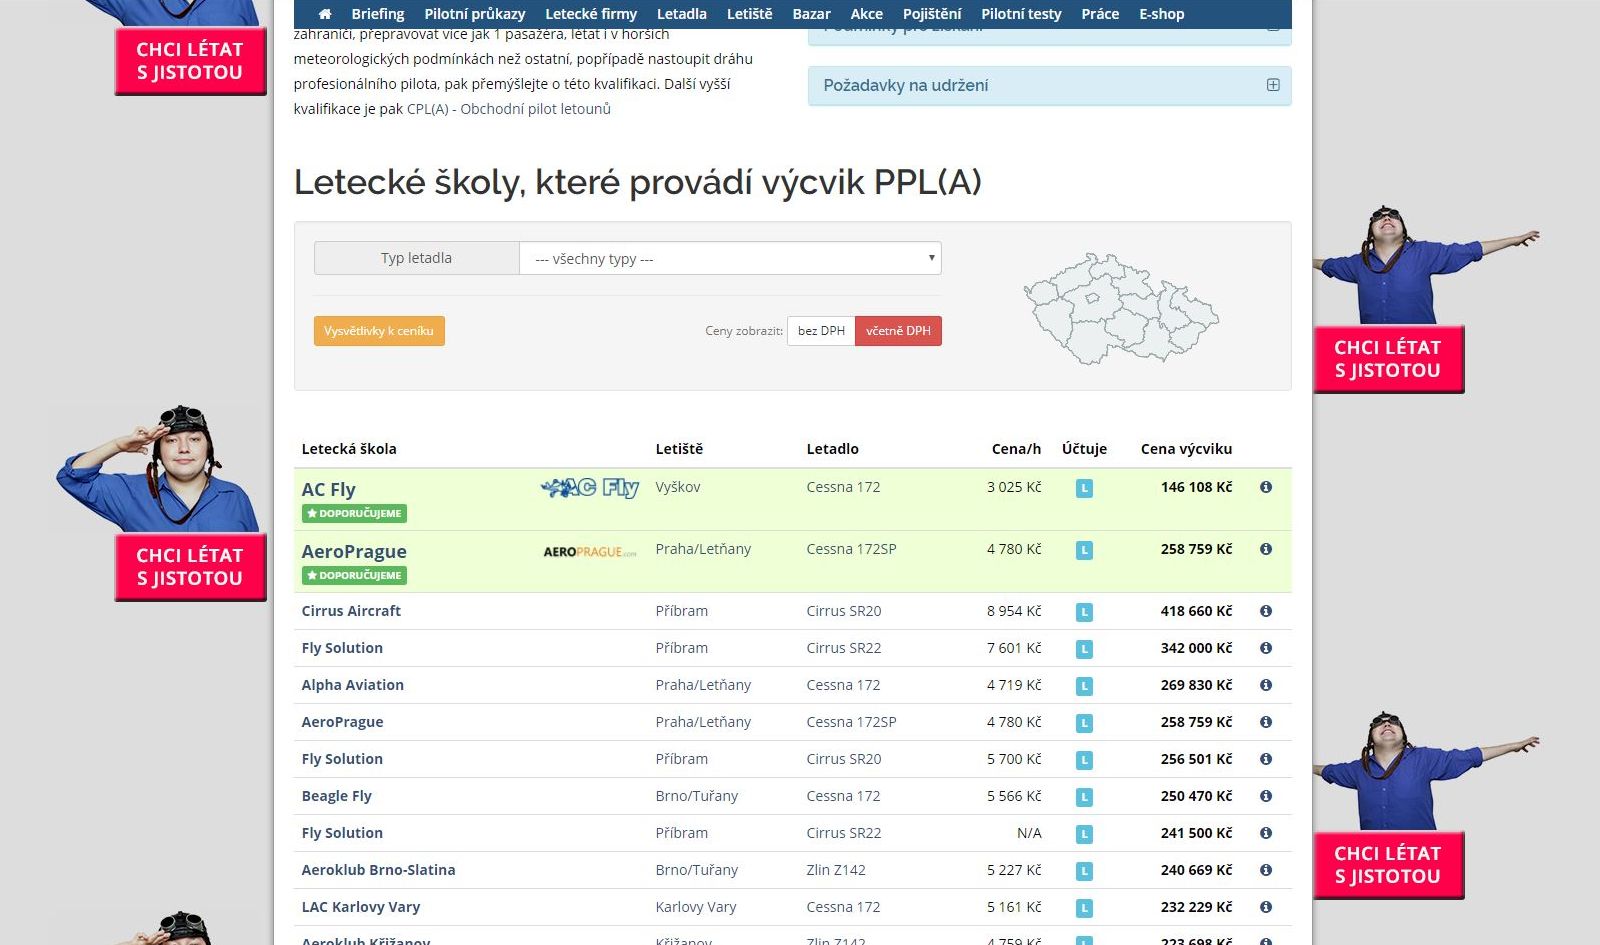Click Doporučujeme badge under AeroPrague heading
The width and height of the screenshot is (1600, 945).
point(354,575)
